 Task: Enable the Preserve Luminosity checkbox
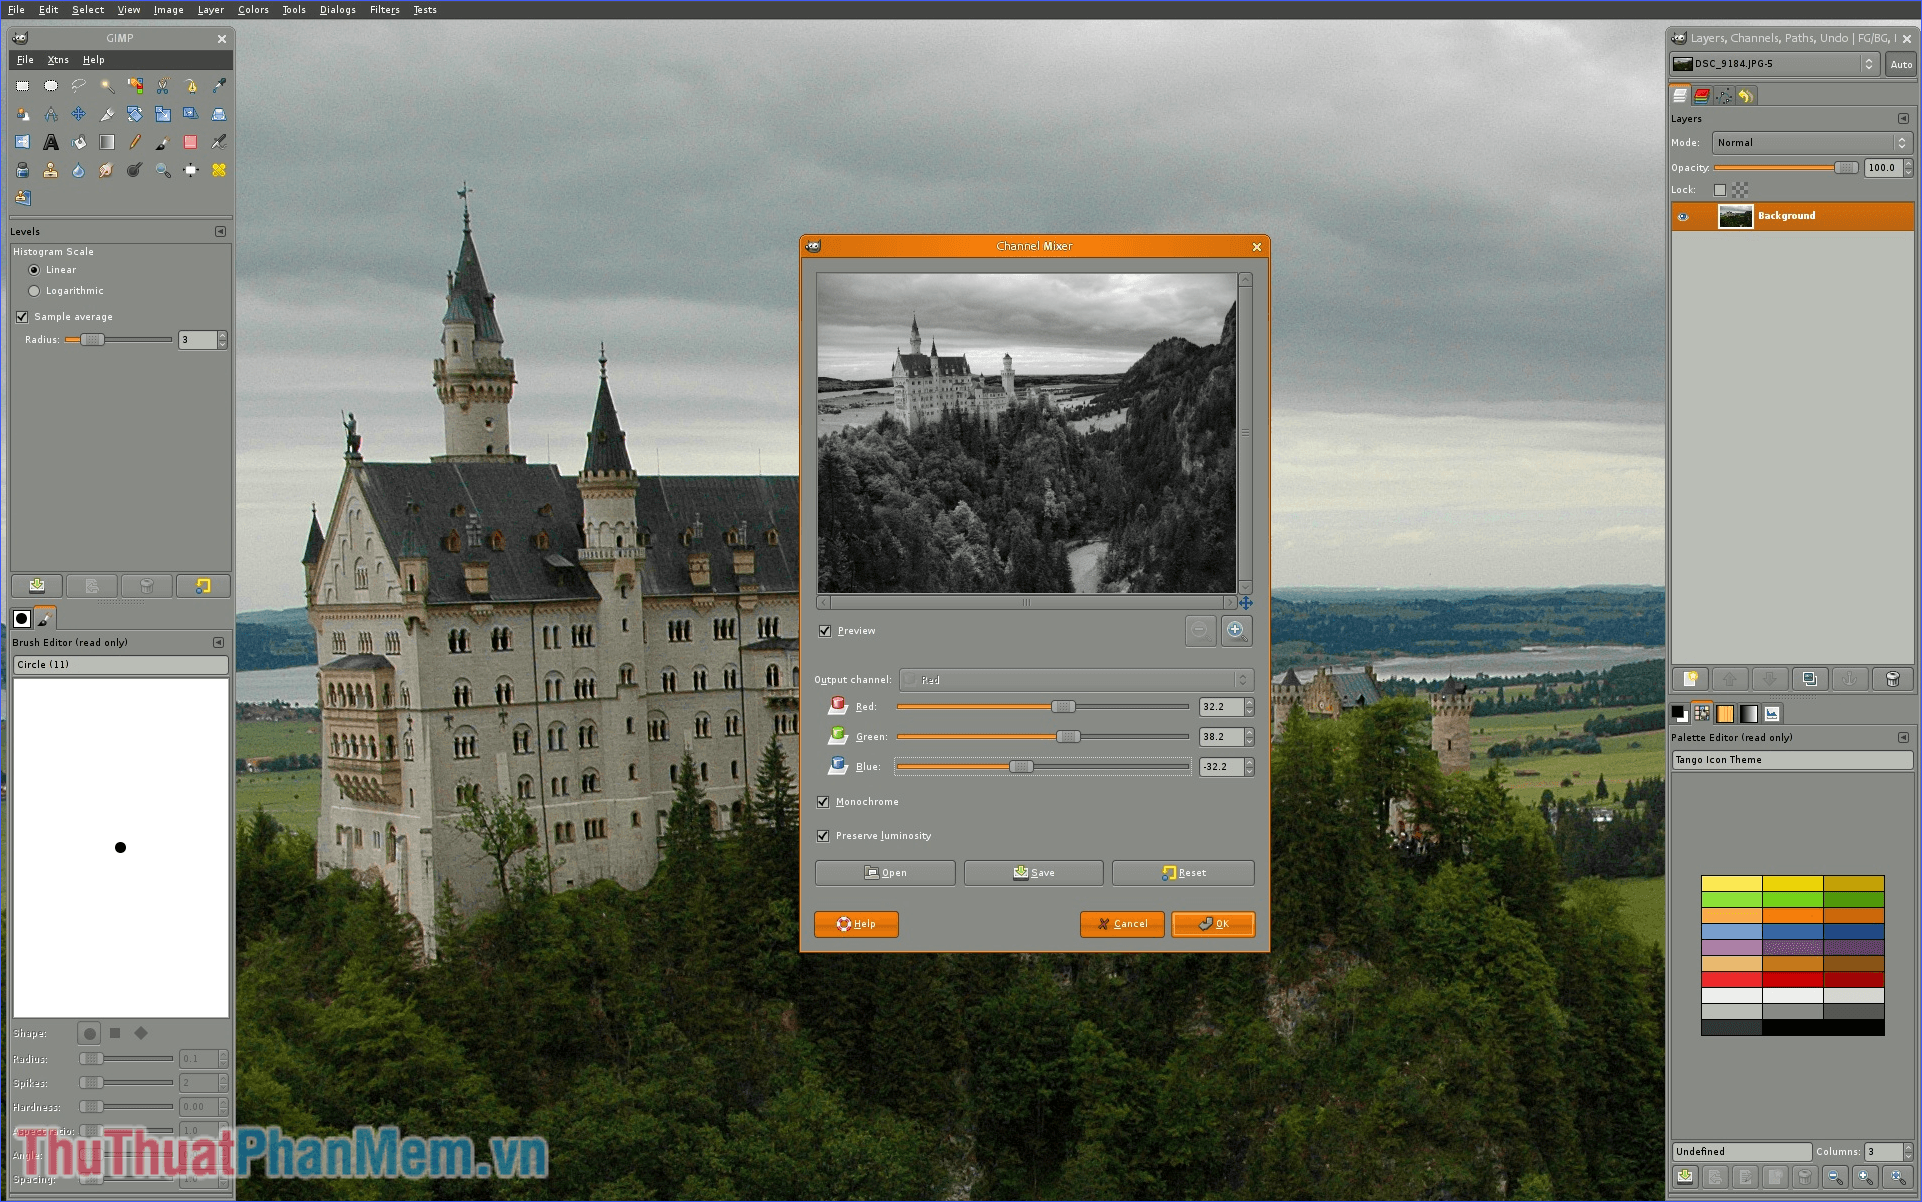823,834
